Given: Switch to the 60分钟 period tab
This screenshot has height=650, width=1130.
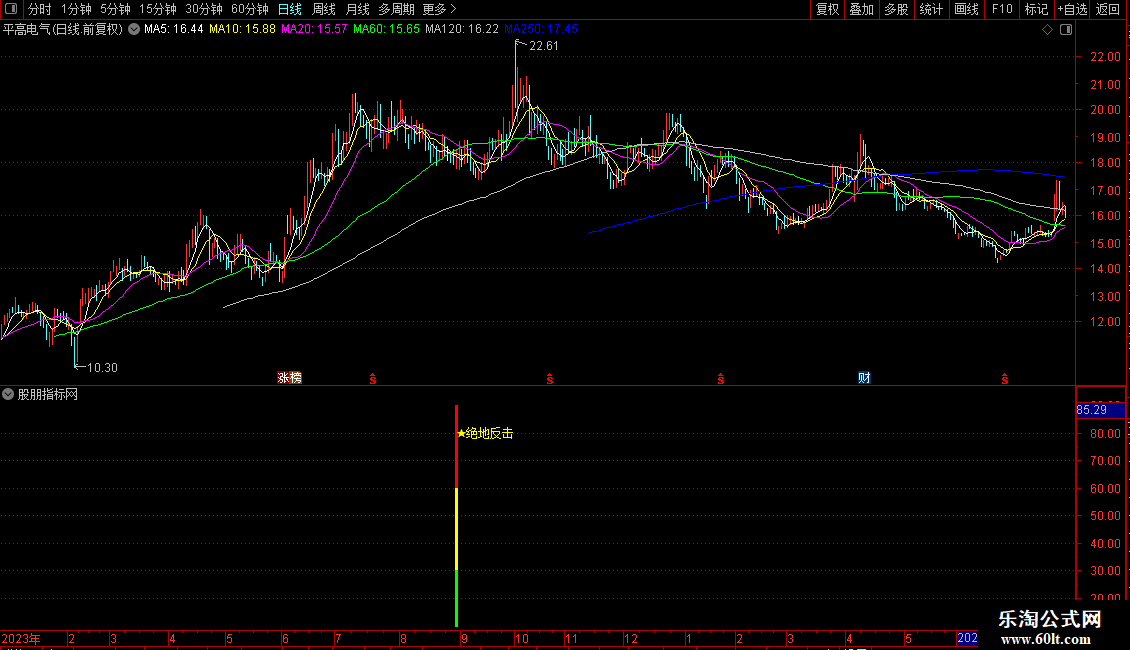Looking at the screenshot, I should (x=249, y=9).
